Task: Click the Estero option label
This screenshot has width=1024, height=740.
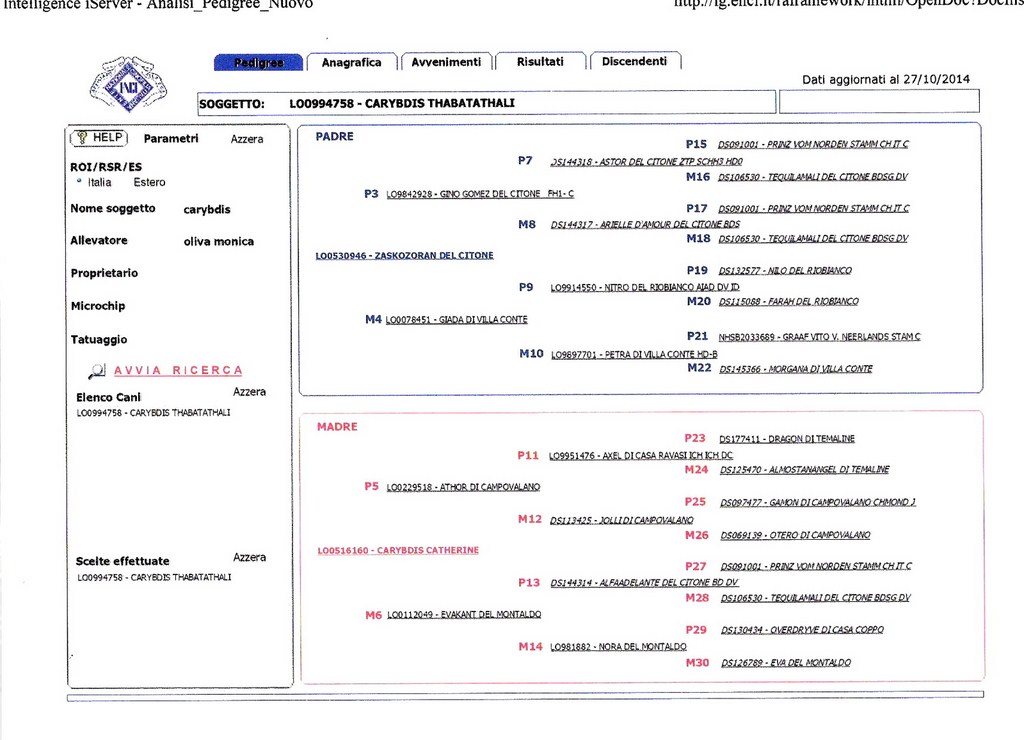Action: click(x=150, y=182)
